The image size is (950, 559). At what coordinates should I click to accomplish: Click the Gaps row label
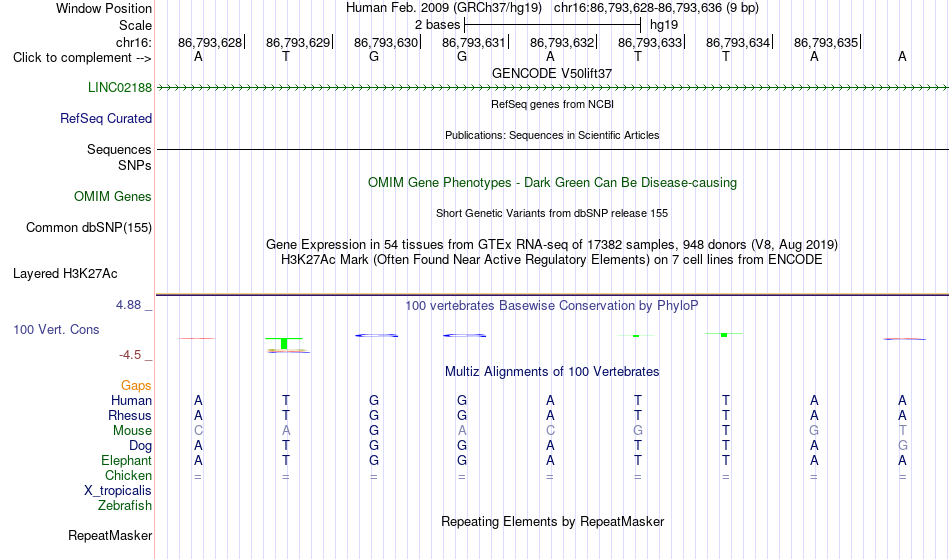click(x=136, y=385)
